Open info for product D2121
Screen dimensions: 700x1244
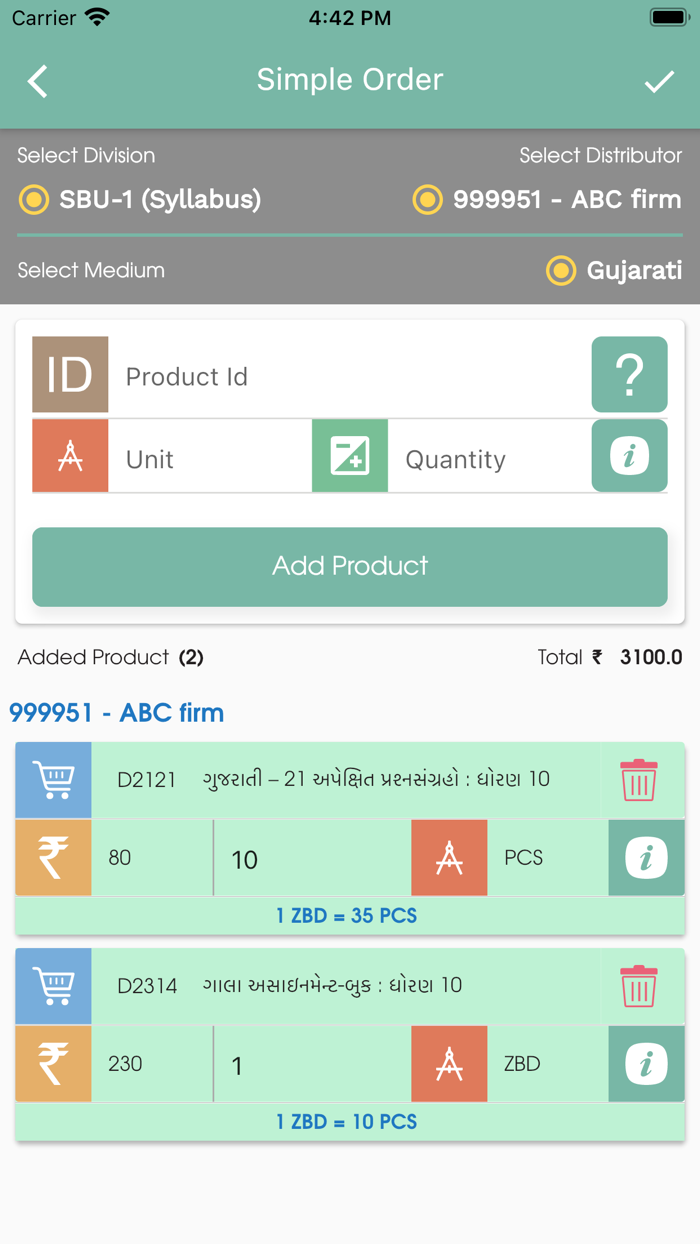646,857
